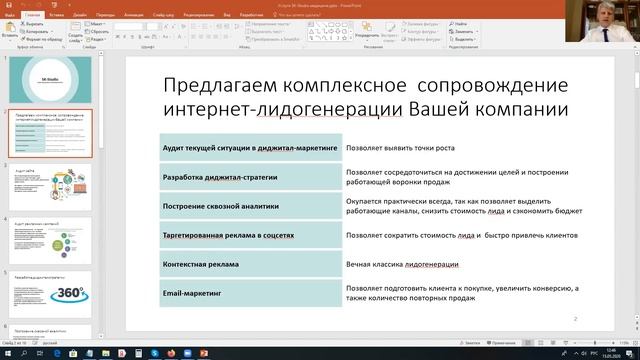
Task: Open Направление текста text direction menu
Action: coord(268,24)
